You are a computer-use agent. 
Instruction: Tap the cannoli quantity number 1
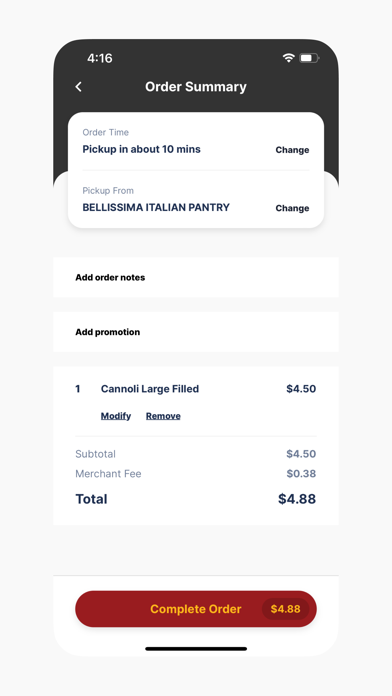(78, 389)
